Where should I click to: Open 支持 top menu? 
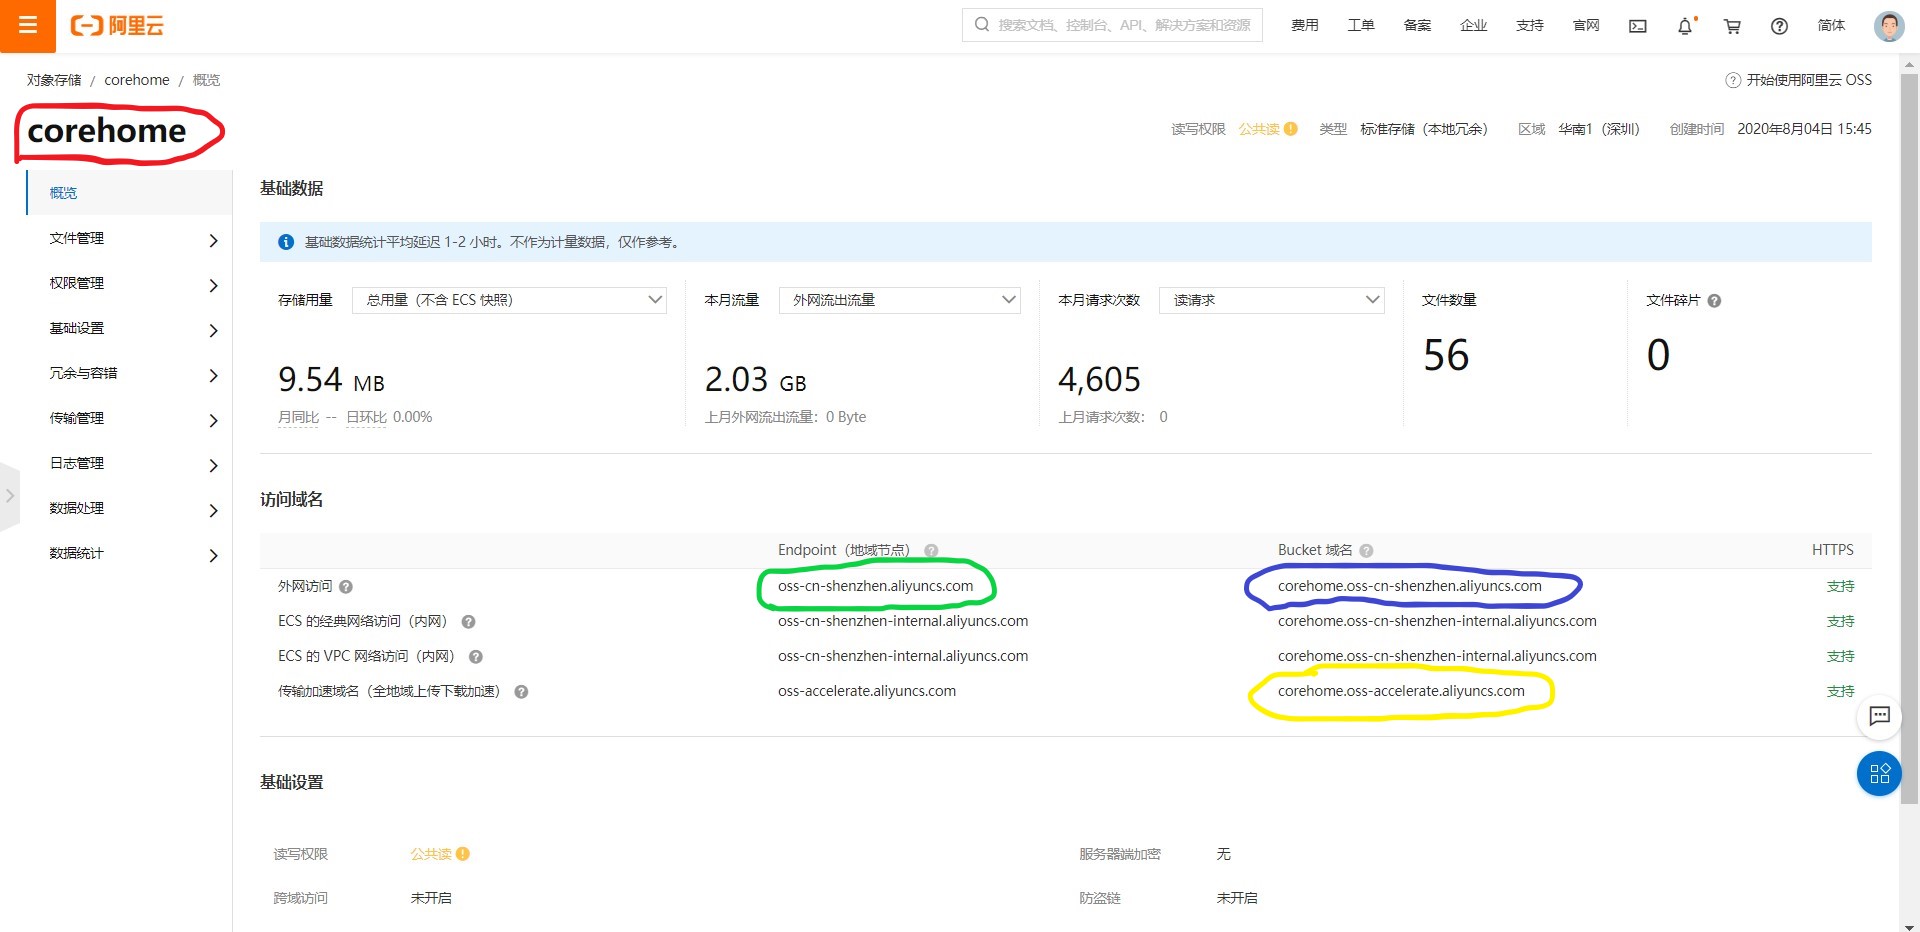click(x=1529, y=26)
